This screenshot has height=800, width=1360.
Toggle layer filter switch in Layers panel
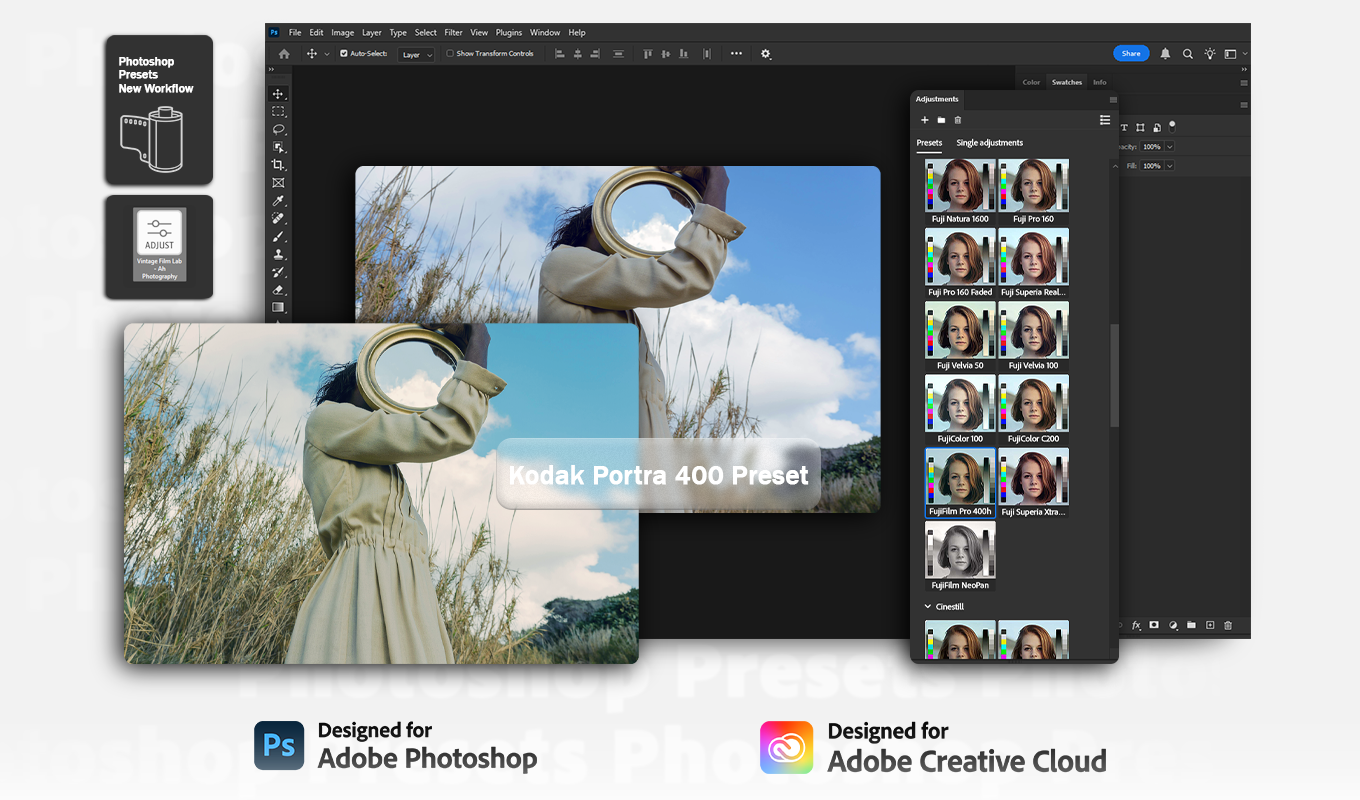pos(1172,126)
